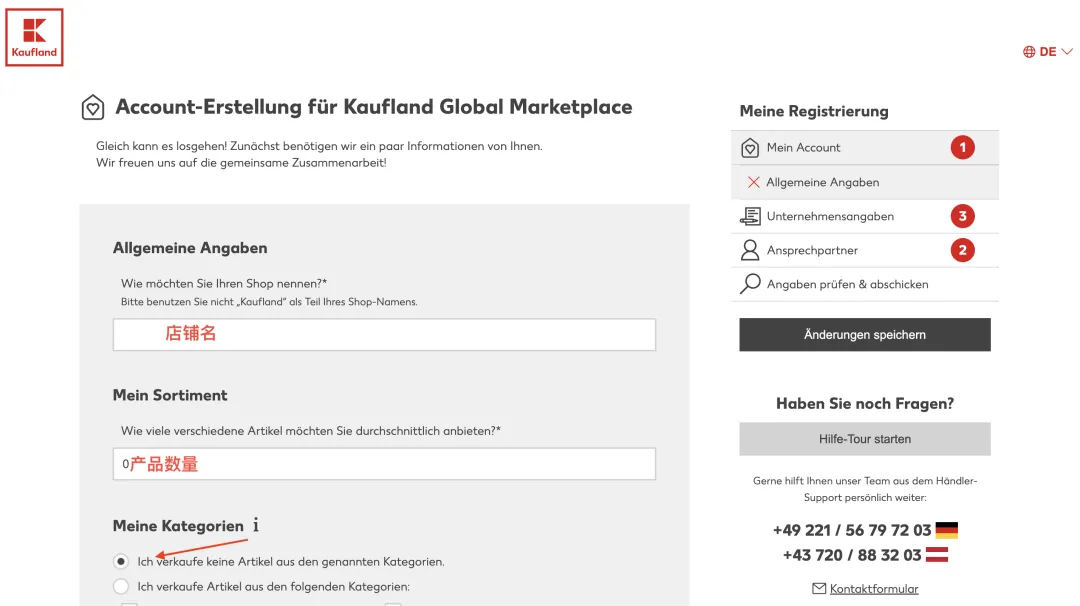This screenshot has height=606, width=1080.
Task: Click red badge 3 on Unternehmensangaben
Action: pyautogui.click(x=963, y=216)
